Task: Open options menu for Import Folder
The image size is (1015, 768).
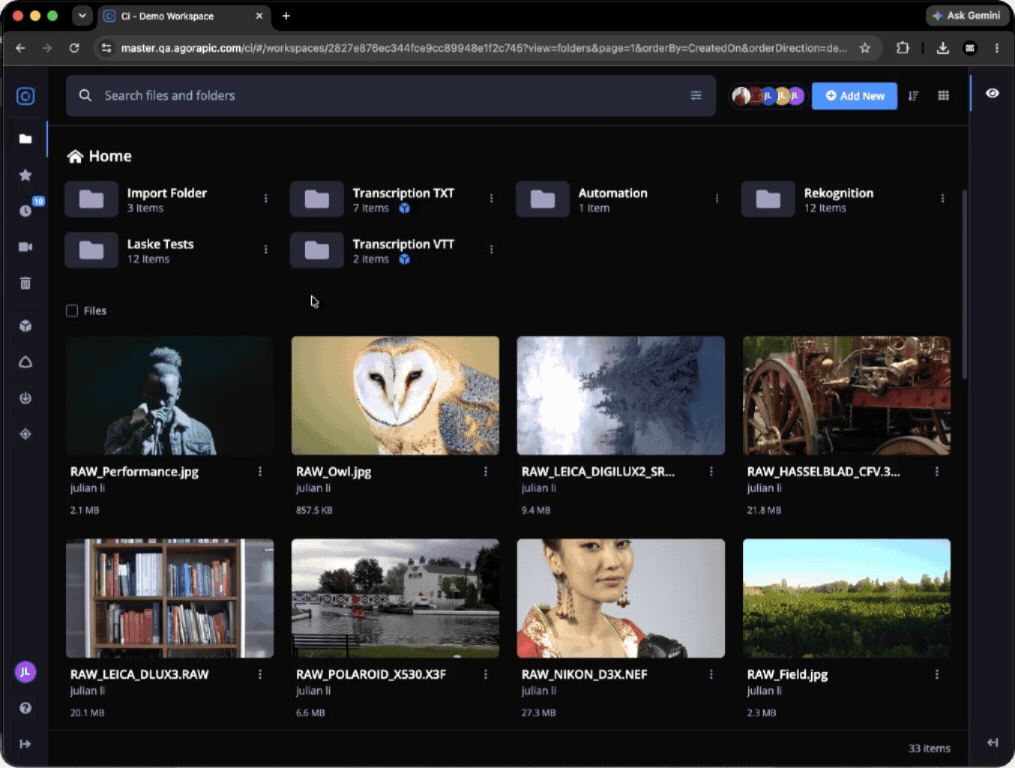Action: 266,198
